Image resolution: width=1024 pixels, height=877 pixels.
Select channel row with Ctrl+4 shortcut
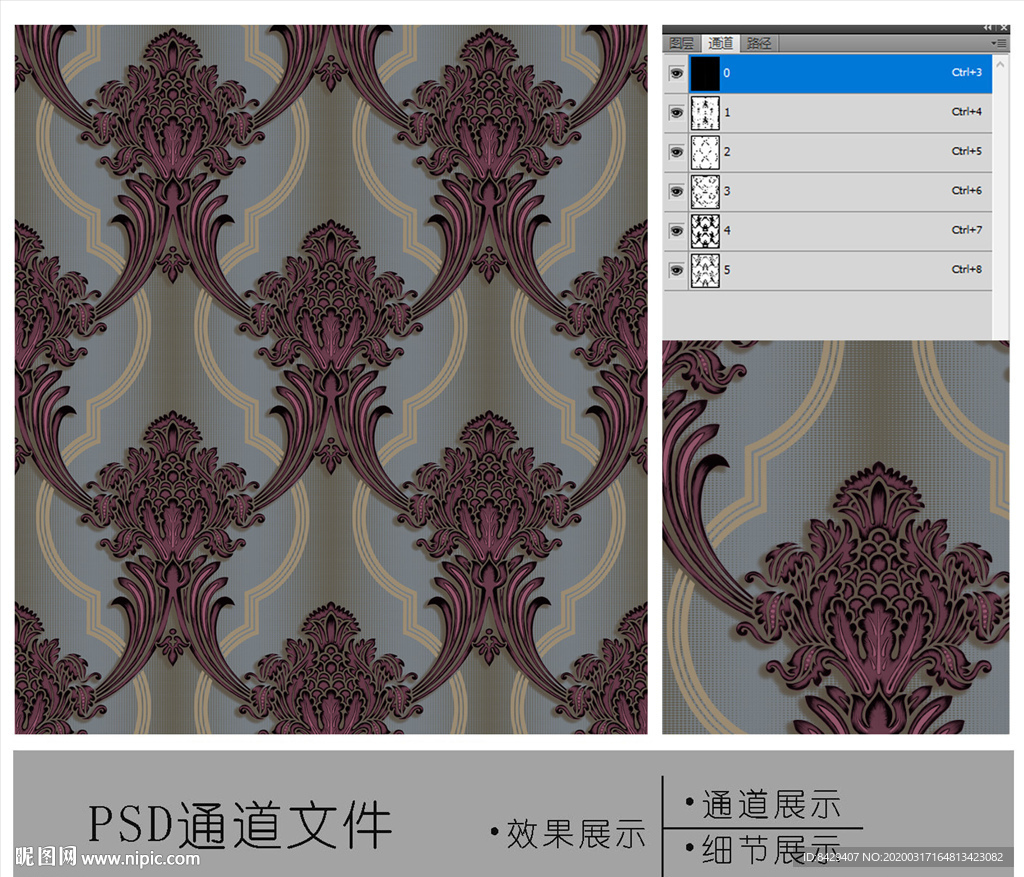pos(827,113)
